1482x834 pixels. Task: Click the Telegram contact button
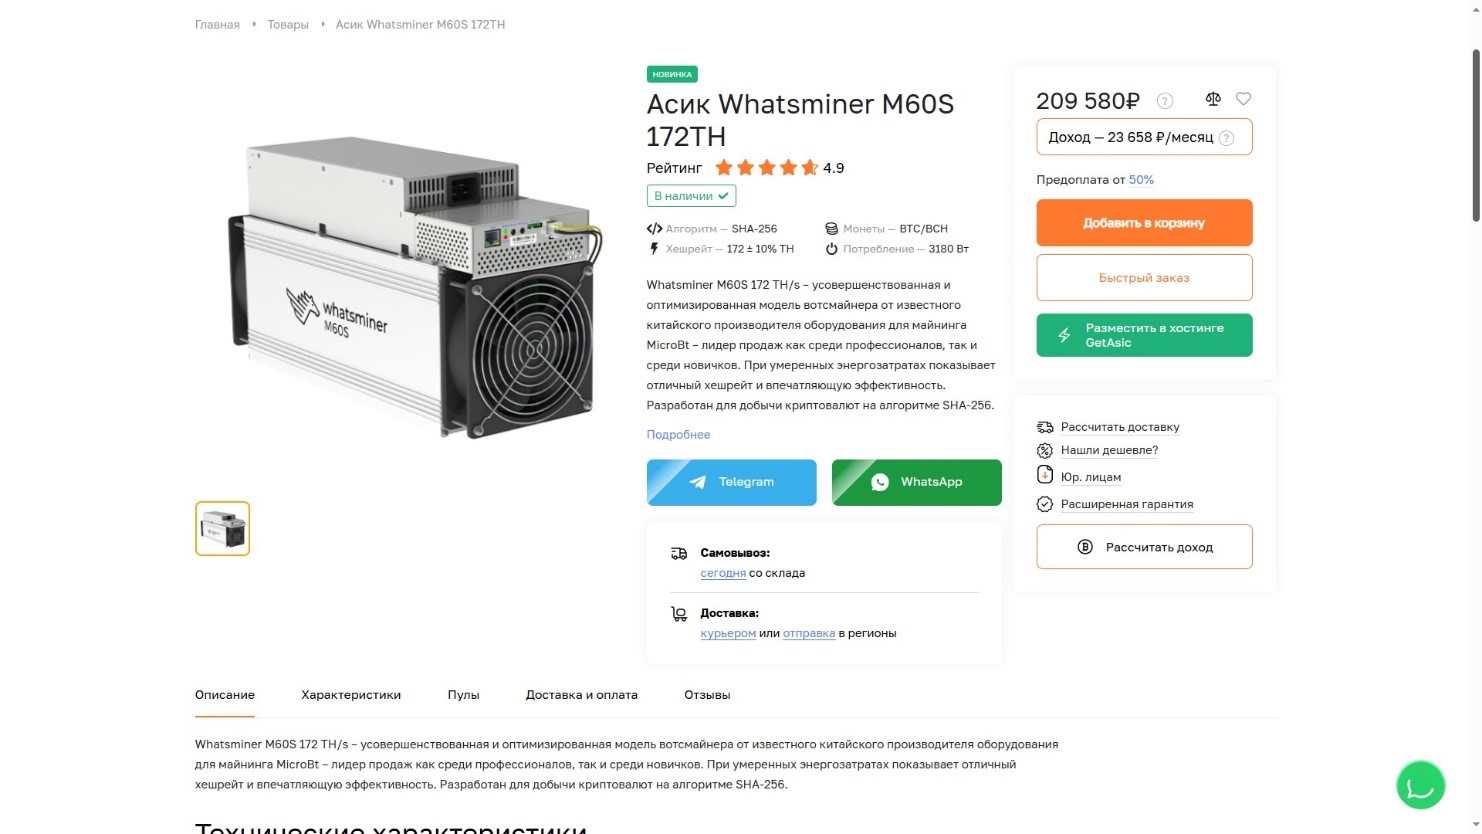click(731, 482)
